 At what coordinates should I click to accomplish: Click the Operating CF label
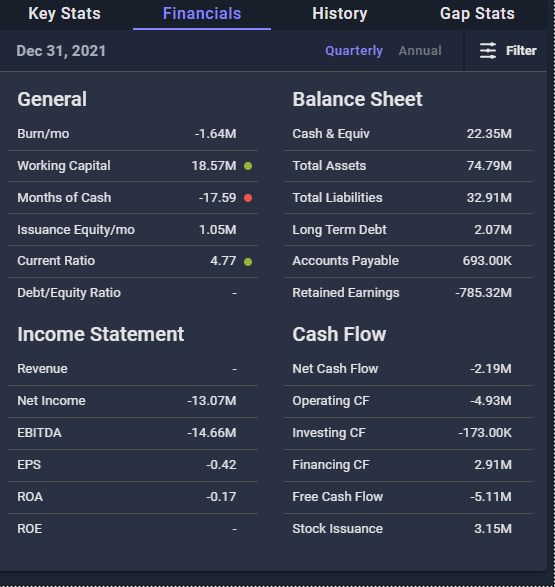(331, 401)
